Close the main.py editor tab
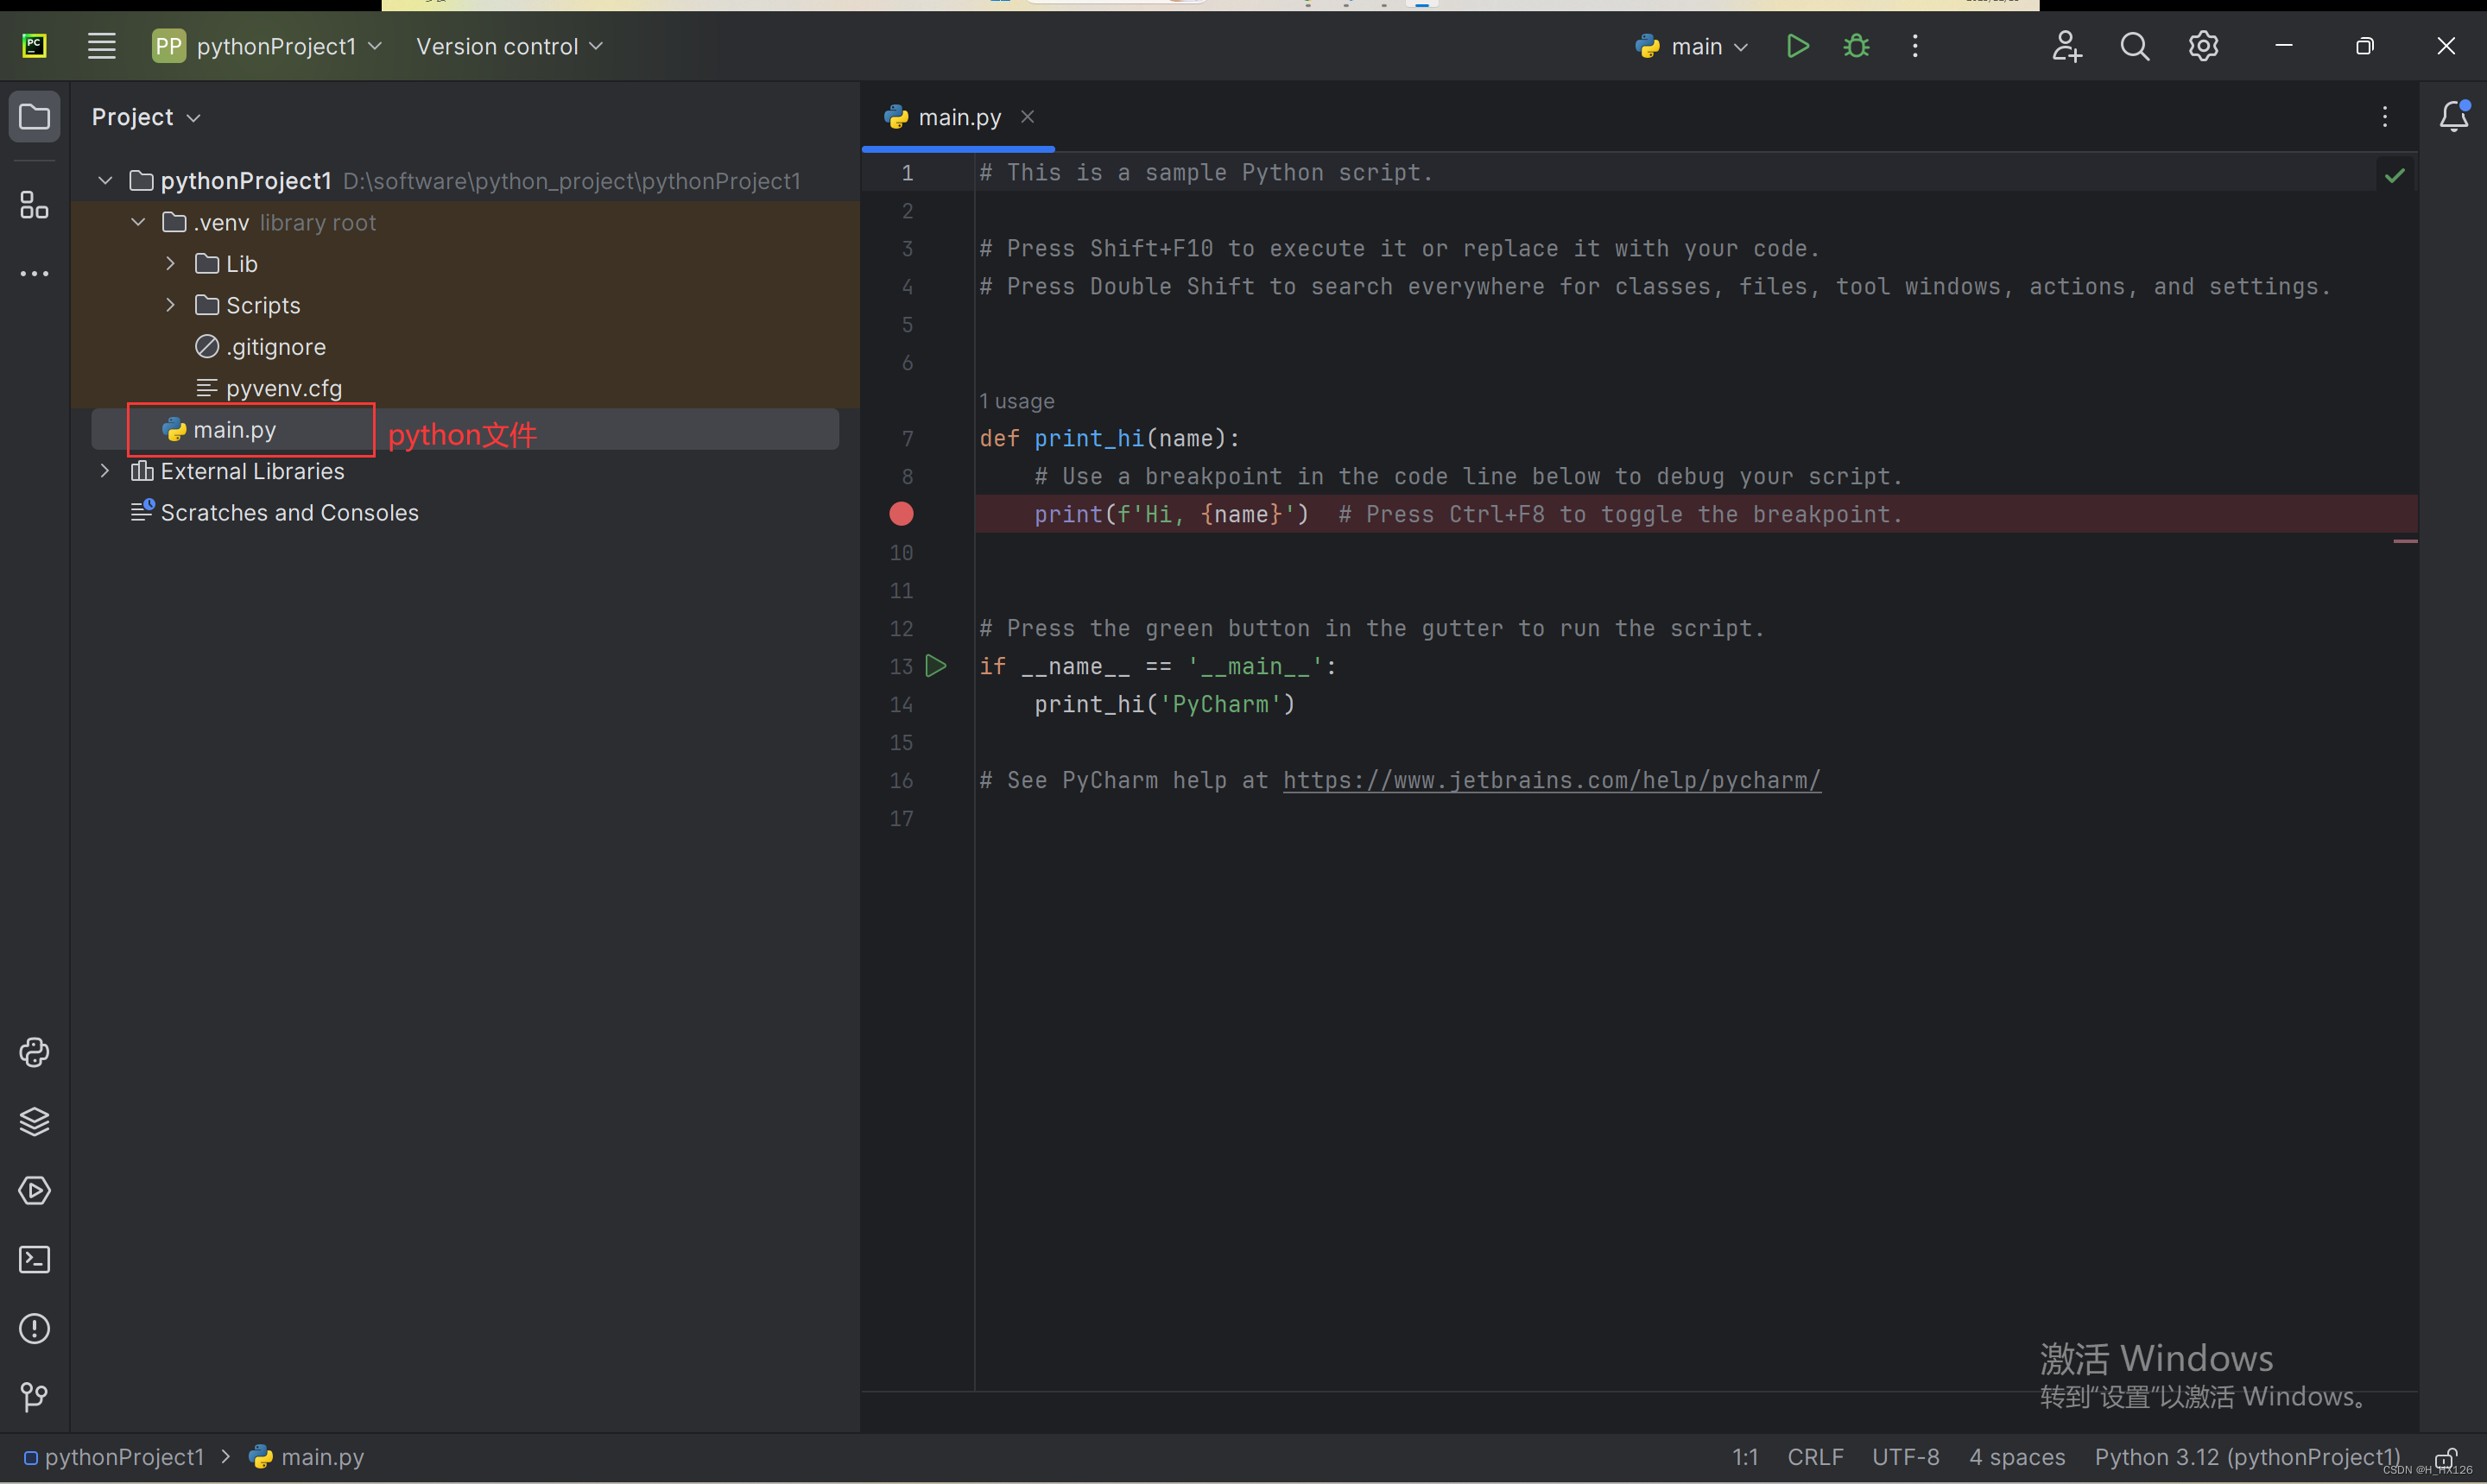Viewport: 2487px width, 1484px height. tap(1027, 117)
